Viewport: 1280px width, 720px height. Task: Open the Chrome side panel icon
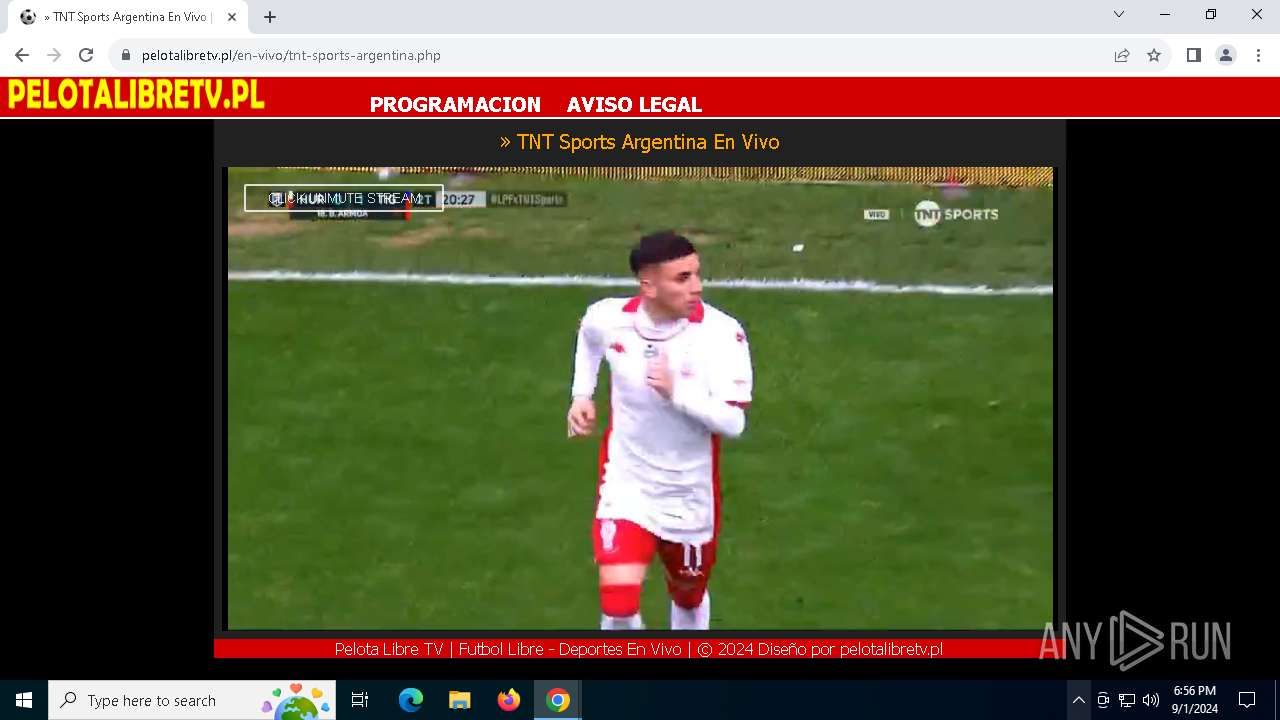point(1193,55)
